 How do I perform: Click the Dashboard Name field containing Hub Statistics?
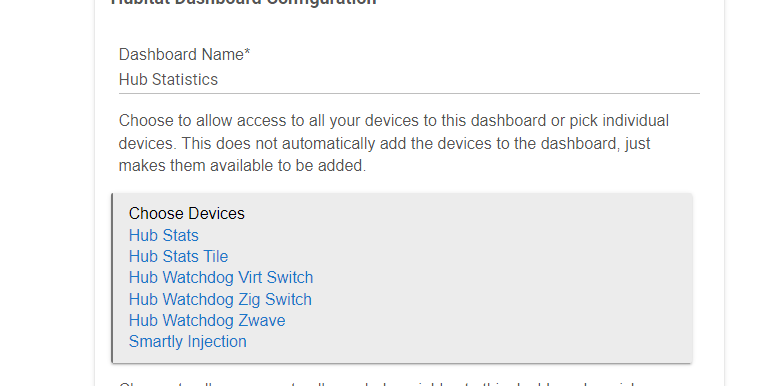point(409,80)
